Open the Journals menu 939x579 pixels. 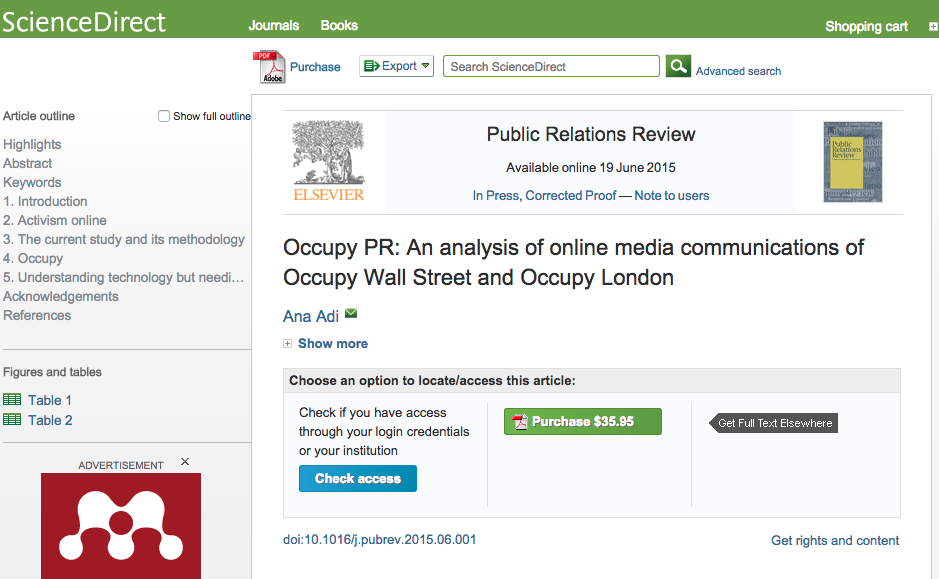(x=274, y=25)
